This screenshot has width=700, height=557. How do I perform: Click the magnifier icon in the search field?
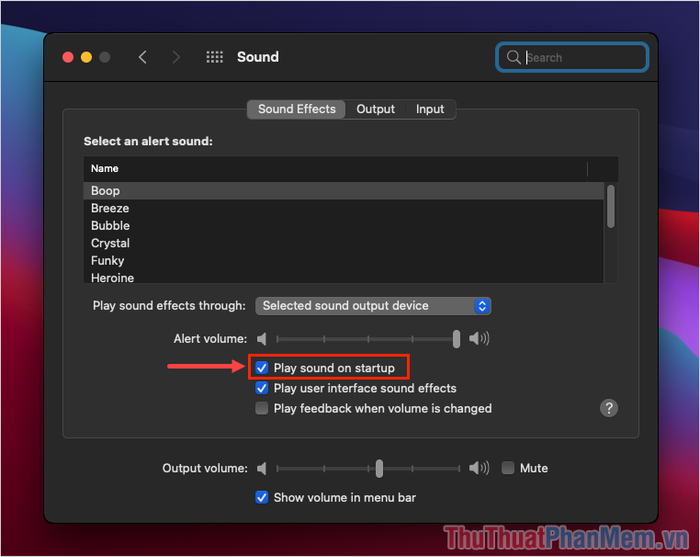tap(513, 57)
